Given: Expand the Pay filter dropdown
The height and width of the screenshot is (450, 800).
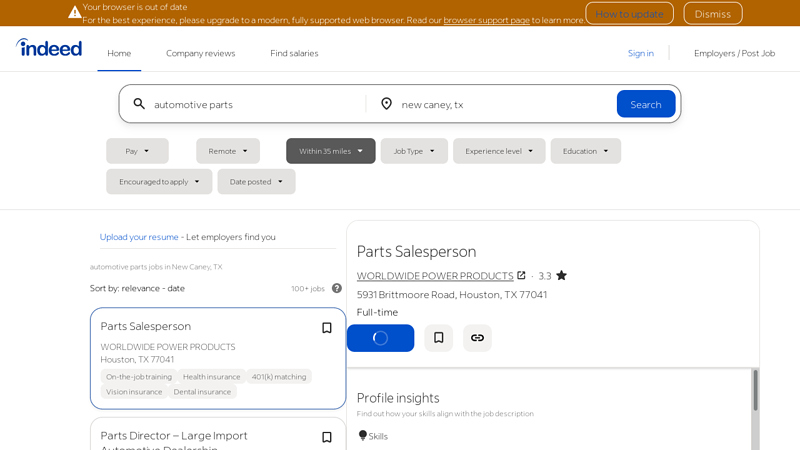Looking at the screenshot, I should (137, 151).
